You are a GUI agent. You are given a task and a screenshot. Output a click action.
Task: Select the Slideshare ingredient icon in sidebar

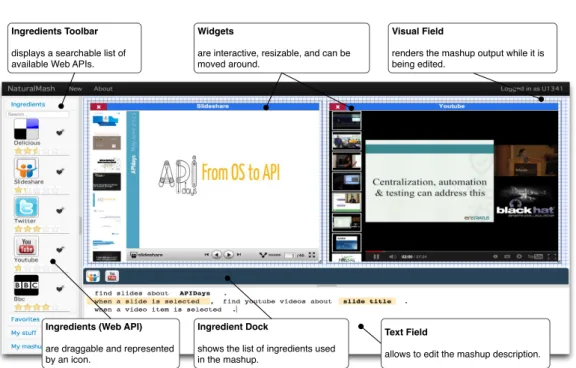tap(26, 168)
